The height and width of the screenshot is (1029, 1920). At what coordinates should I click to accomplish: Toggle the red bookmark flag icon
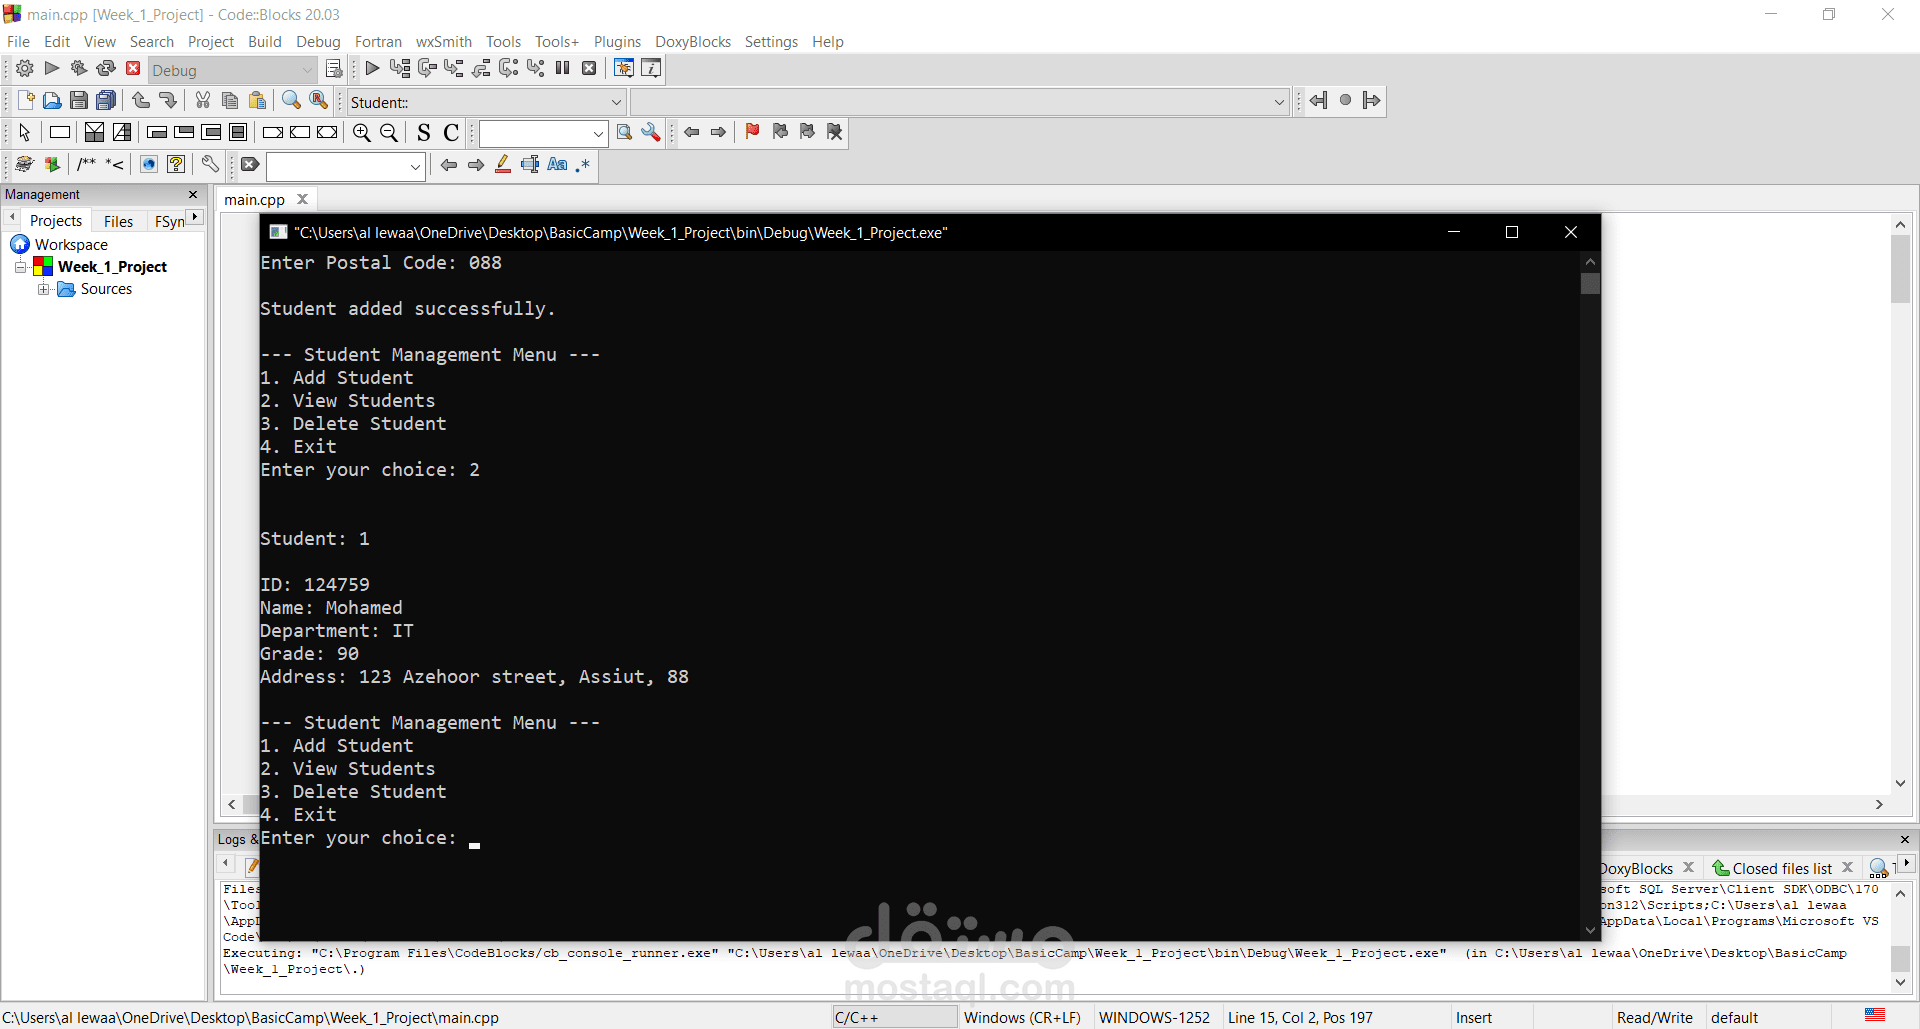(753, 132)
